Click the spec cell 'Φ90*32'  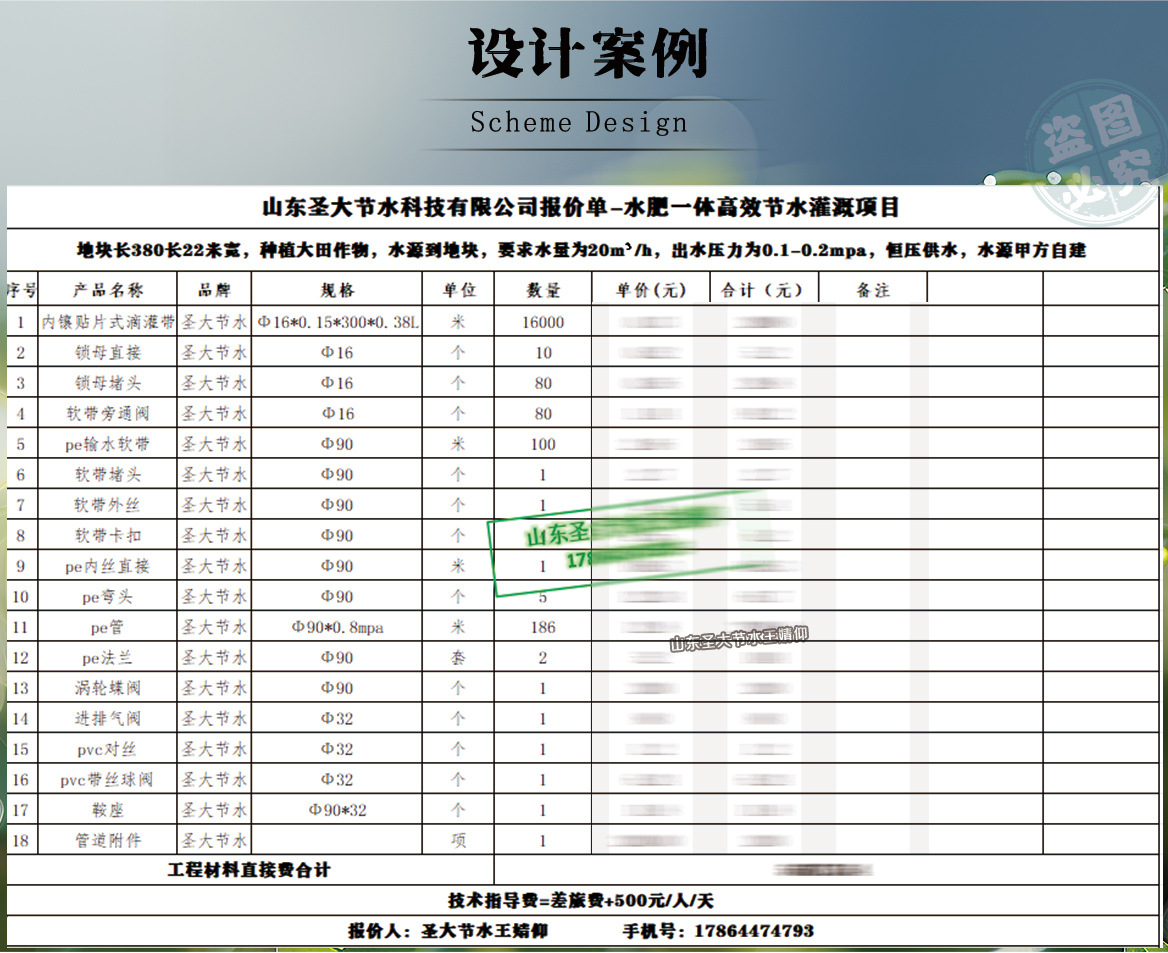click(337, 810)
